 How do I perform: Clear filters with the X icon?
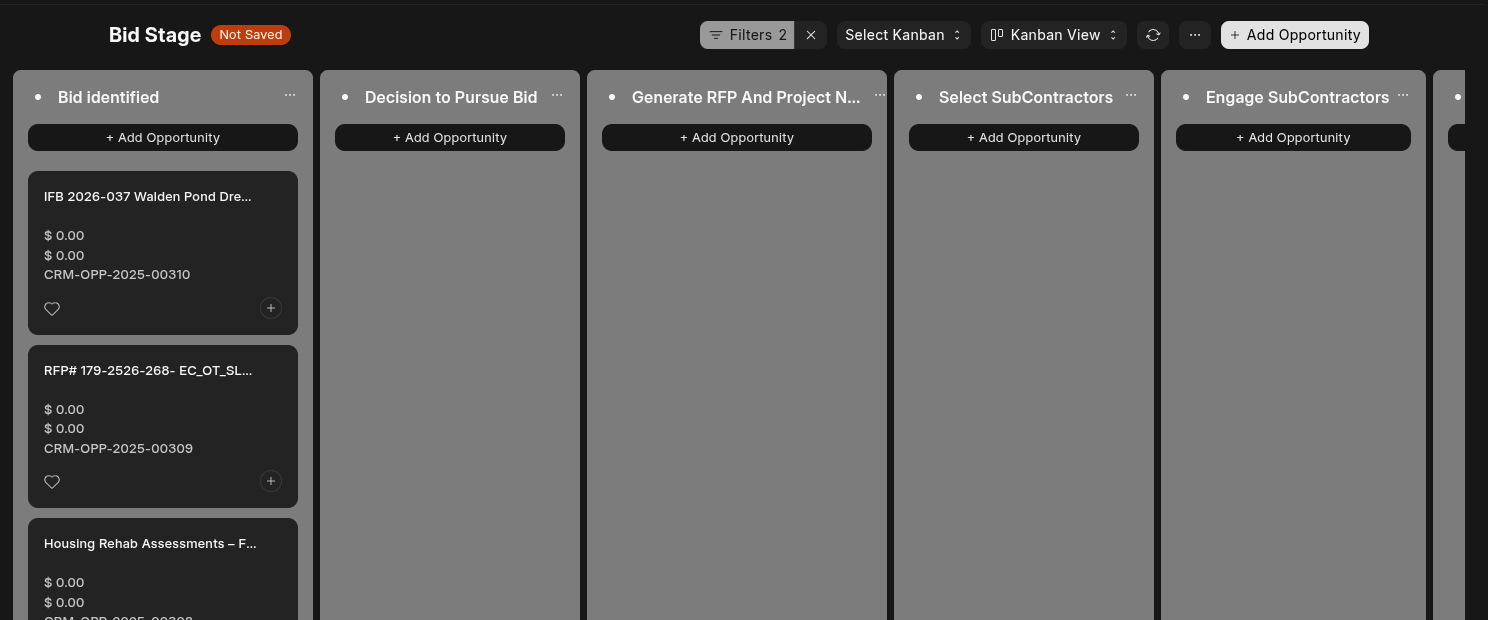pyautogui.click(x=811, y=35)
